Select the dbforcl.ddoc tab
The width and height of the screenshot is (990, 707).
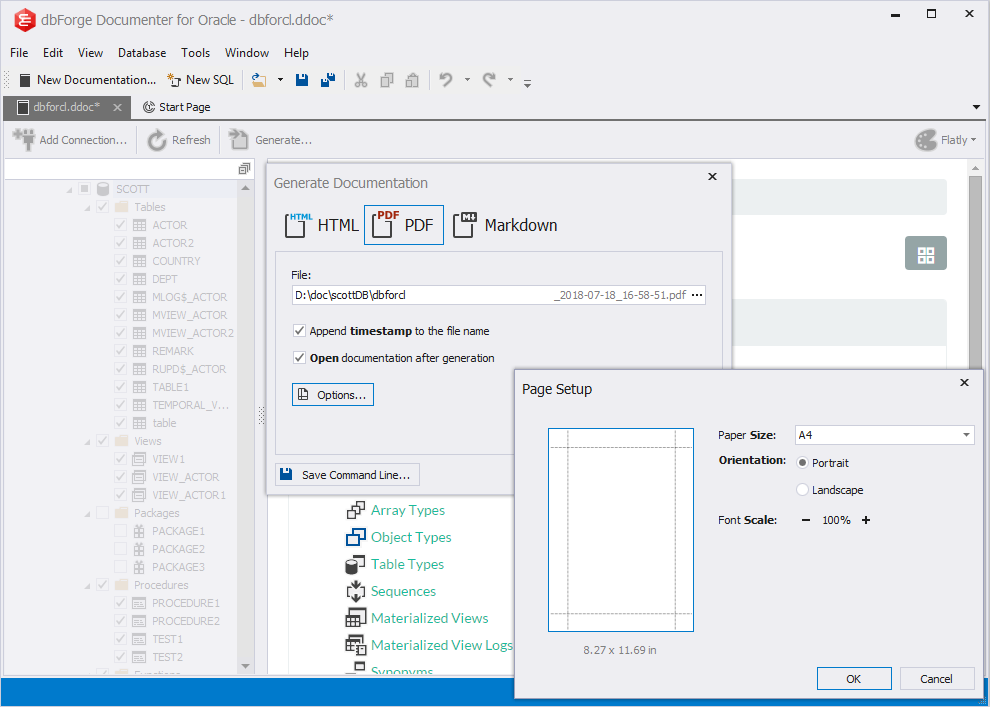pos(66,107)
